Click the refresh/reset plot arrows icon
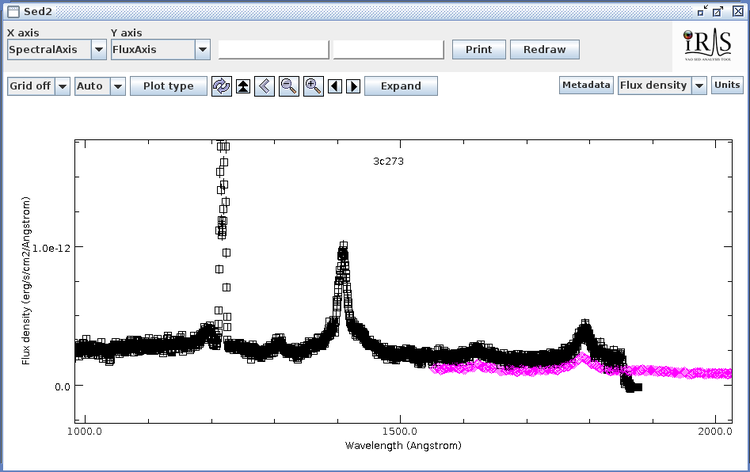 [221, 87]
